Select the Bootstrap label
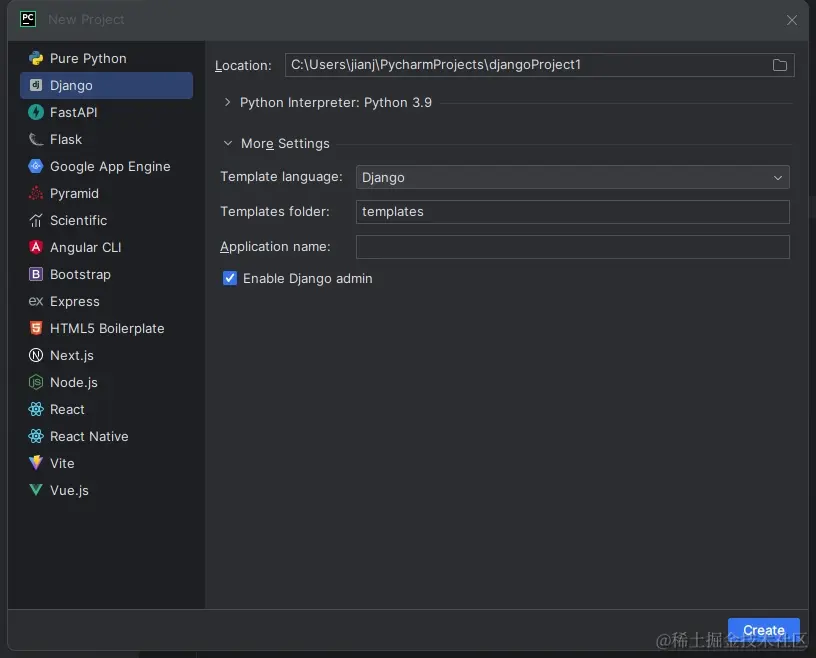Screen dimensions: 816x658 pyautogui.click(x=80, y=274)
